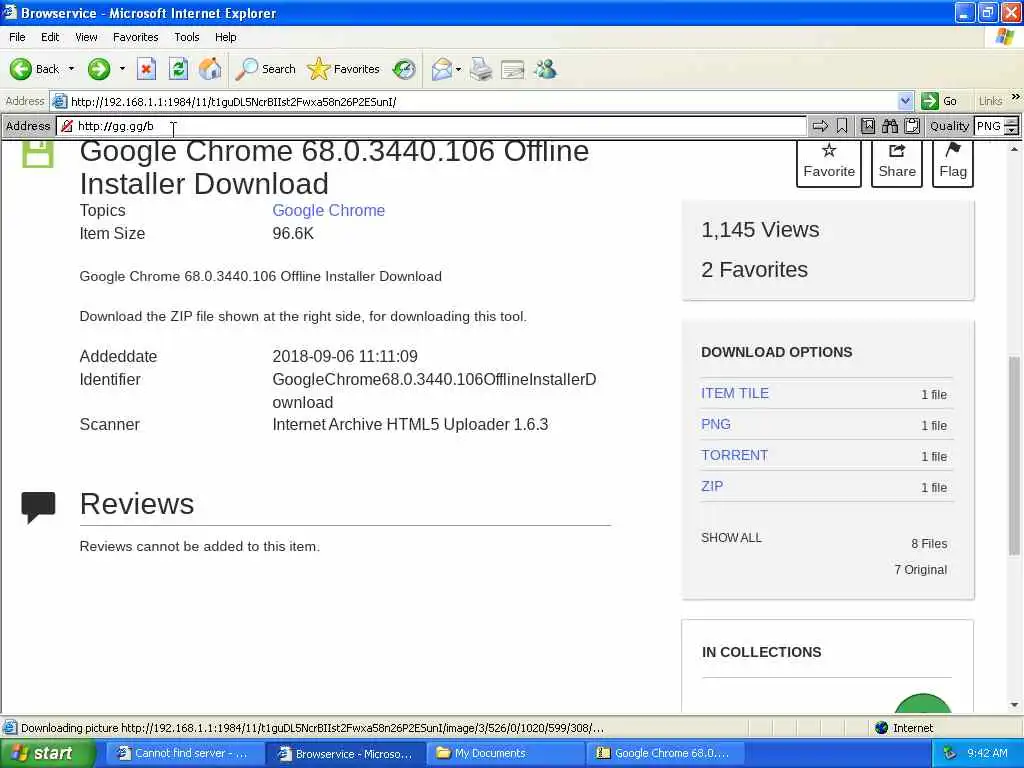
Task: Click the system tray icon near clock
Action: [950, 753]
